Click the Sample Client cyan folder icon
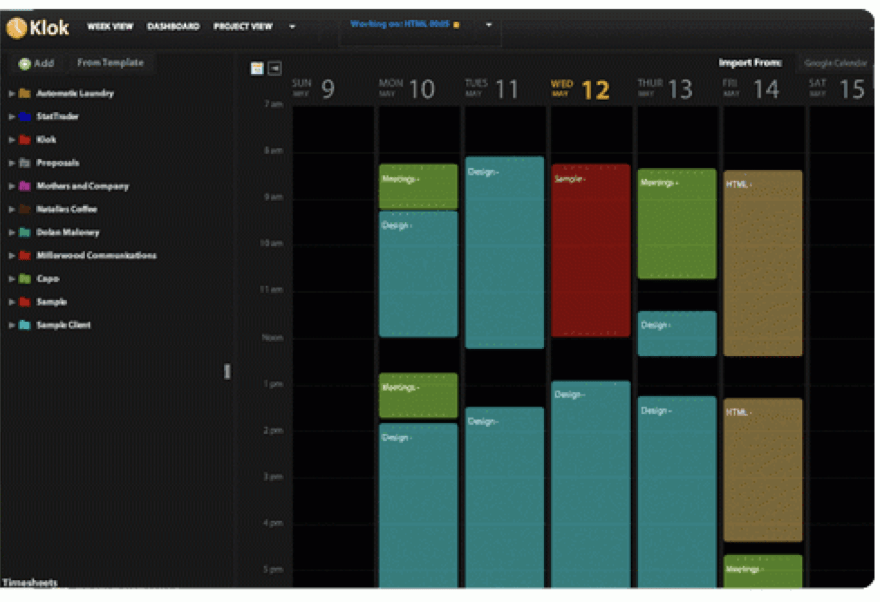Viewport: 880px width, 602px height. click(x=25, y=324)
